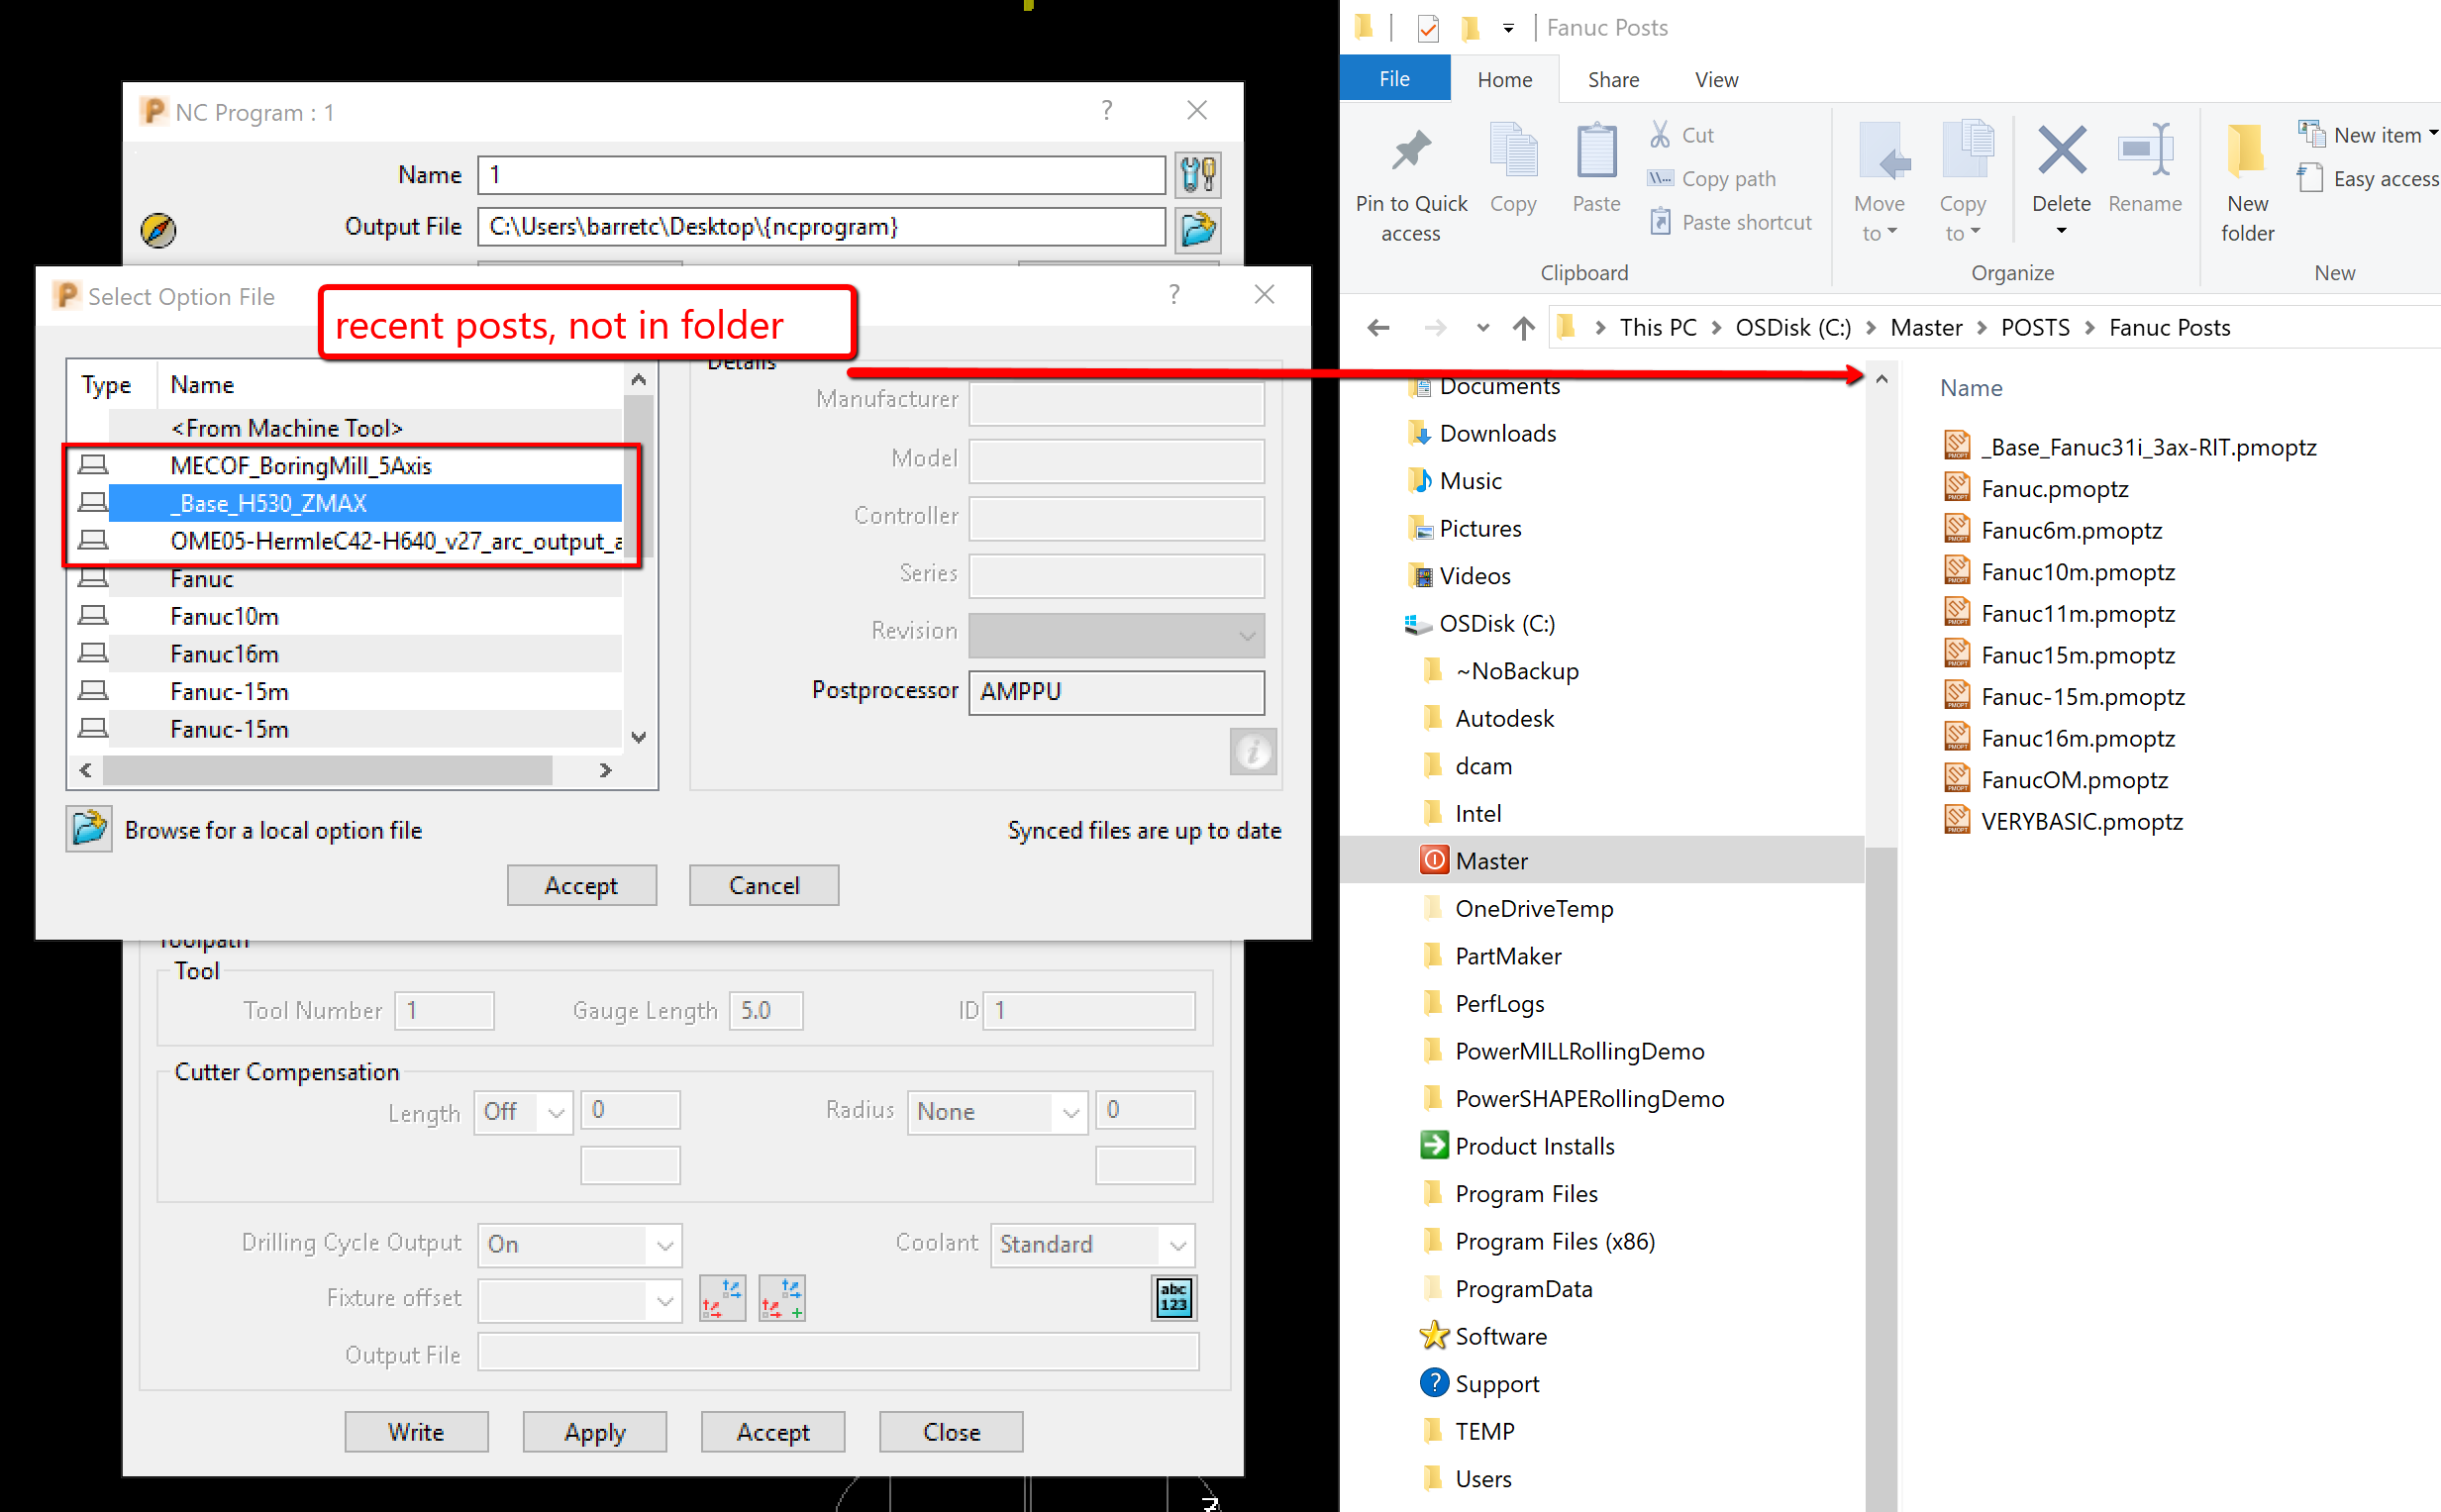Click the Write button

coord(416,1431)
